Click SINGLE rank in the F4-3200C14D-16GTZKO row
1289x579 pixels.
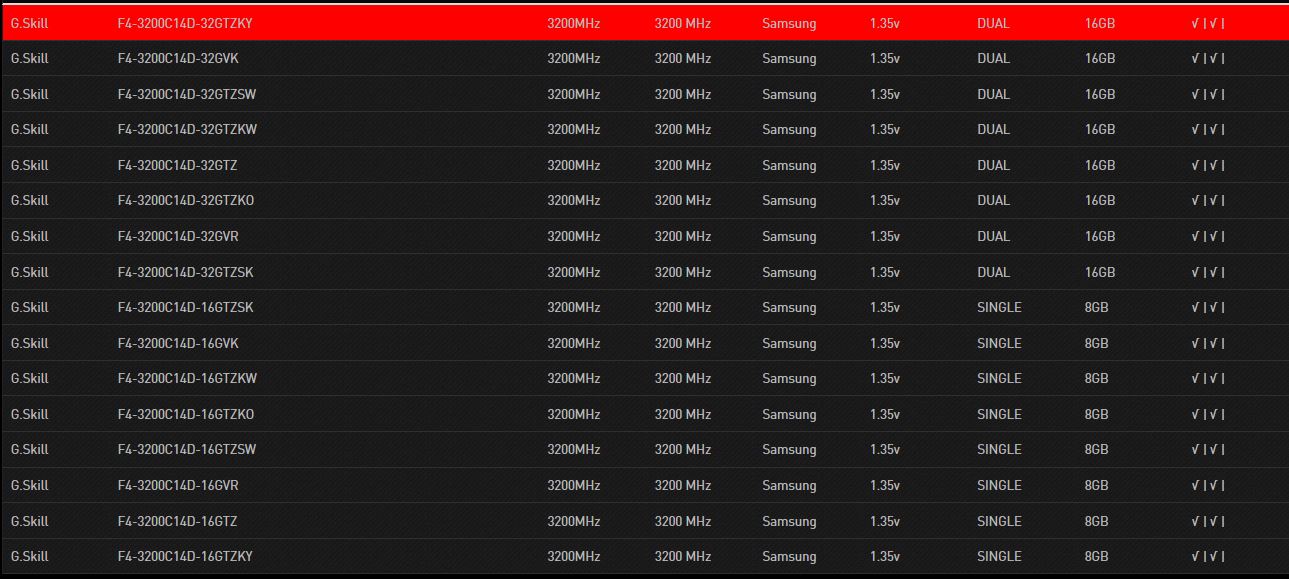click(x=999, y=414)
